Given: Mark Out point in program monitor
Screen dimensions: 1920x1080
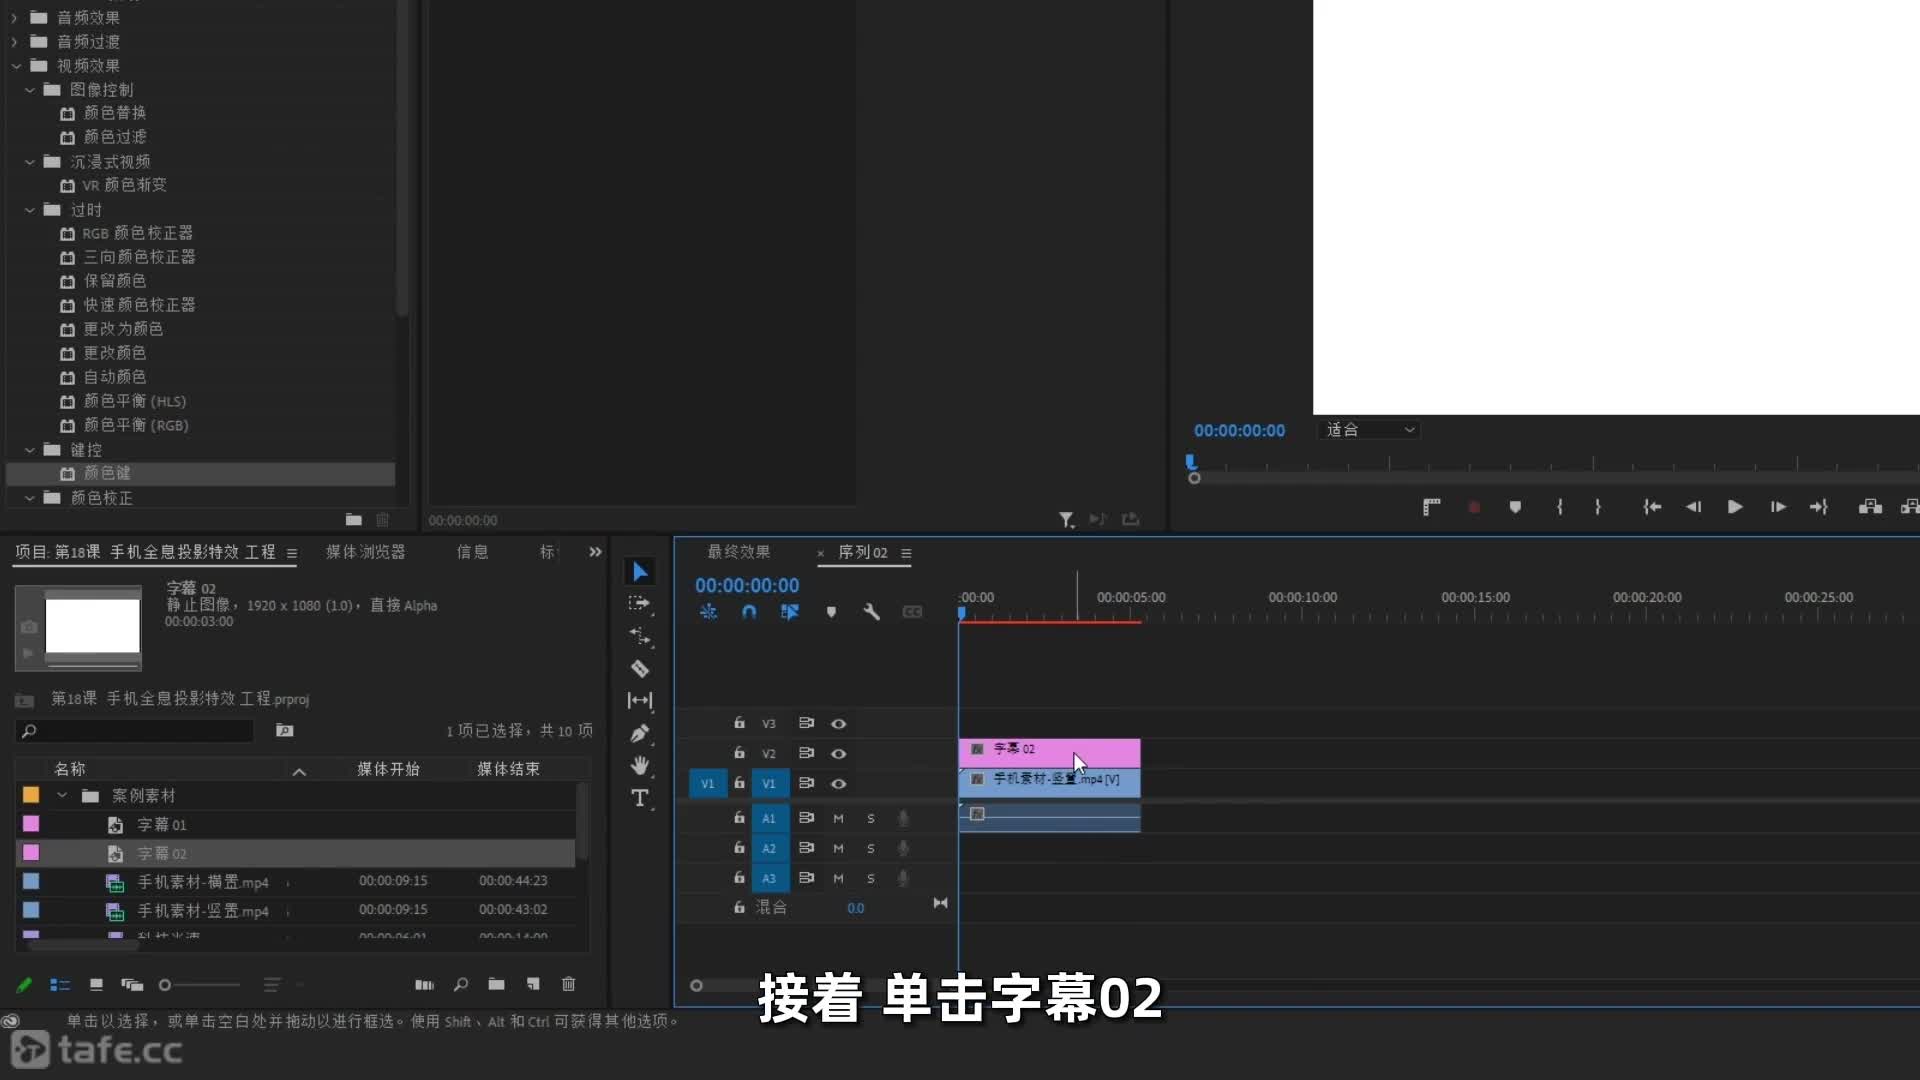Looking at the screenshot, I should tap(1598, 507).
